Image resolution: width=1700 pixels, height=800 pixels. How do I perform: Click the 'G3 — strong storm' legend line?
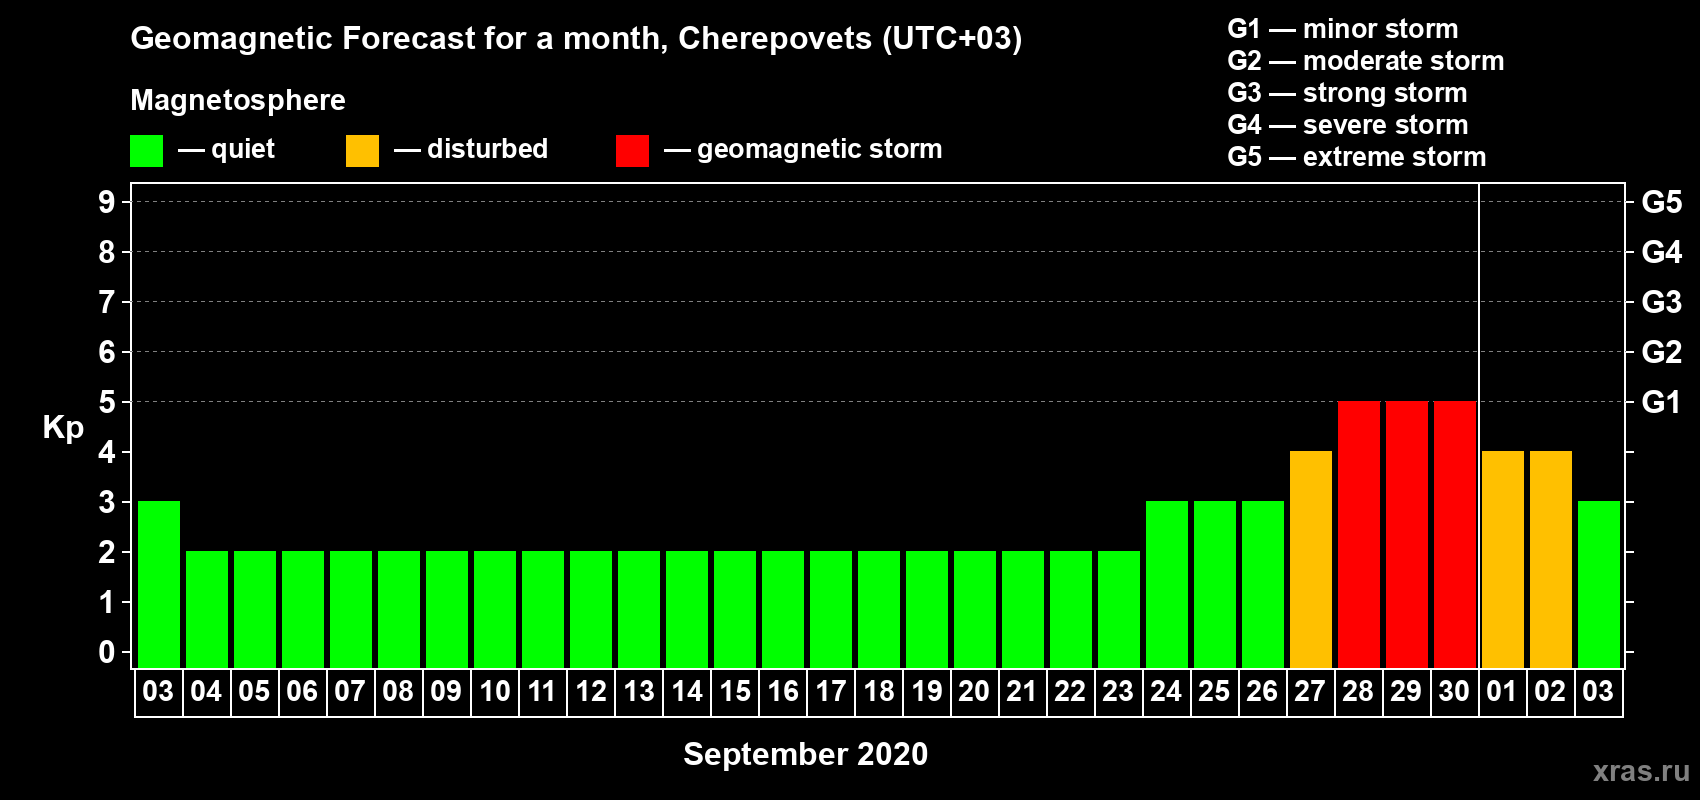point(1347,93)
